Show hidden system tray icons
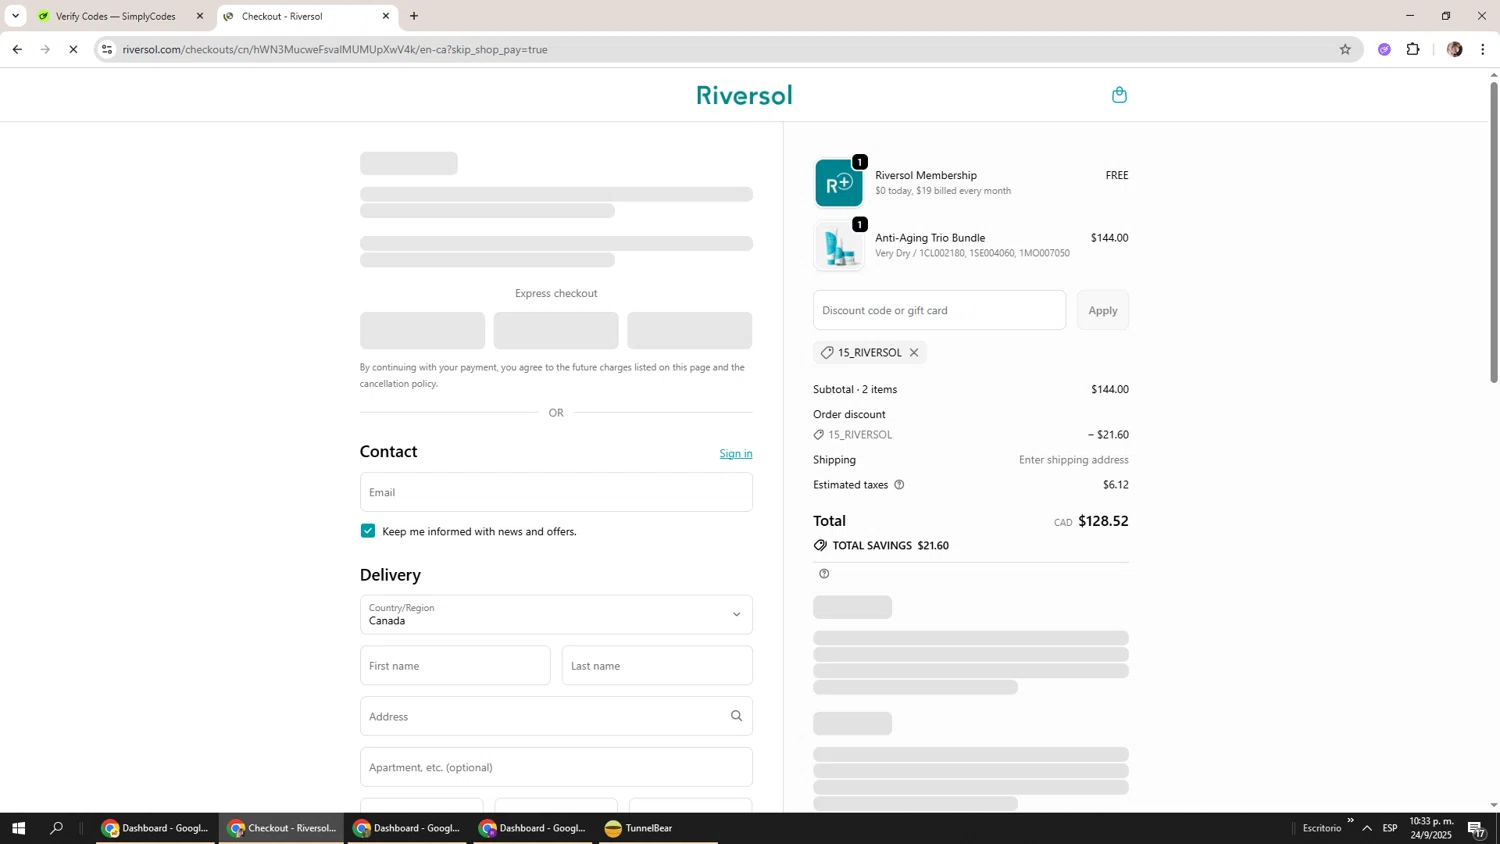 1367,828
